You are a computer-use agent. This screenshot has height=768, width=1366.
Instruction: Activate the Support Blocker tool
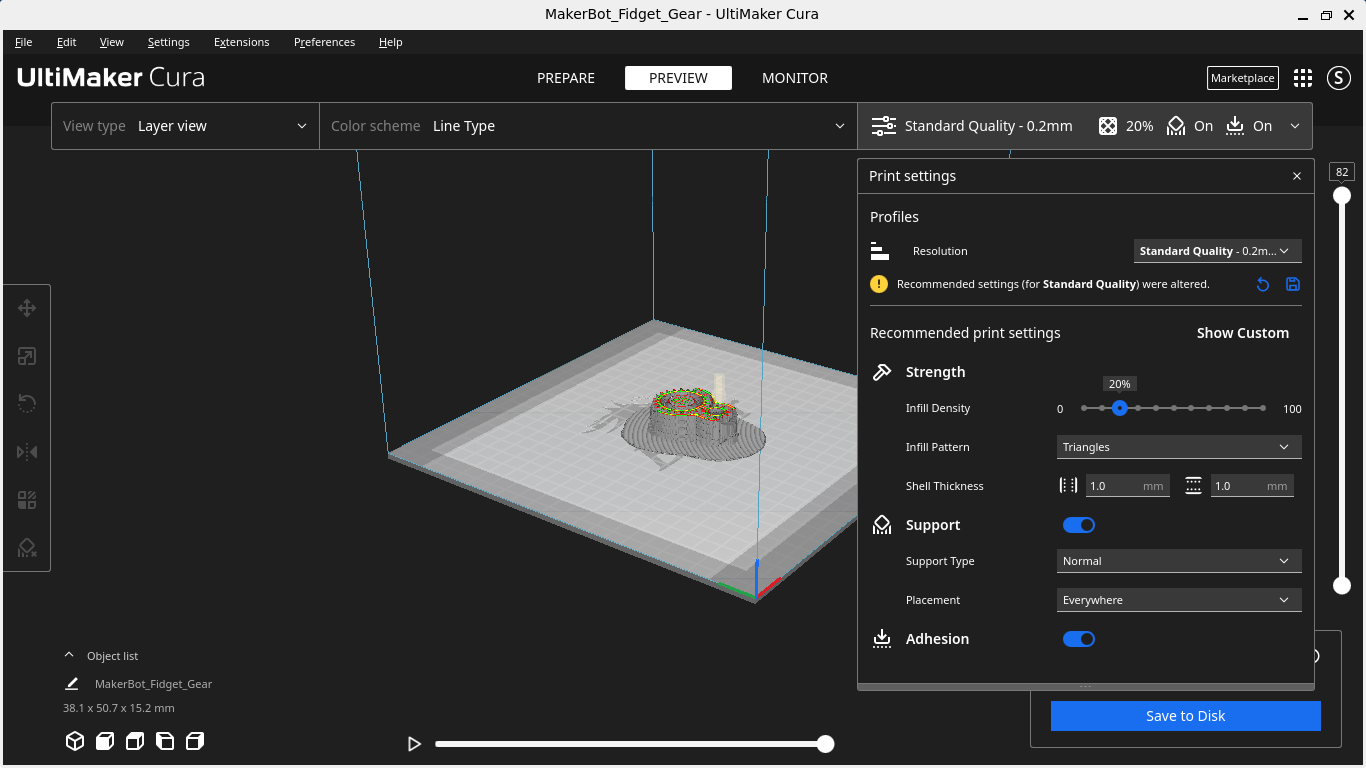click(x=26, y=548)
